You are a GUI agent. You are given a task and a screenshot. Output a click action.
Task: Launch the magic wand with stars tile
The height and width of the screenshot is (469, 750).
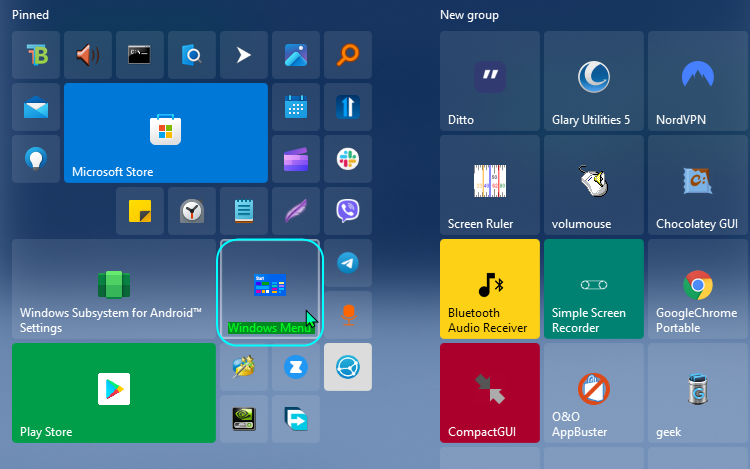(x=244, y=367)
